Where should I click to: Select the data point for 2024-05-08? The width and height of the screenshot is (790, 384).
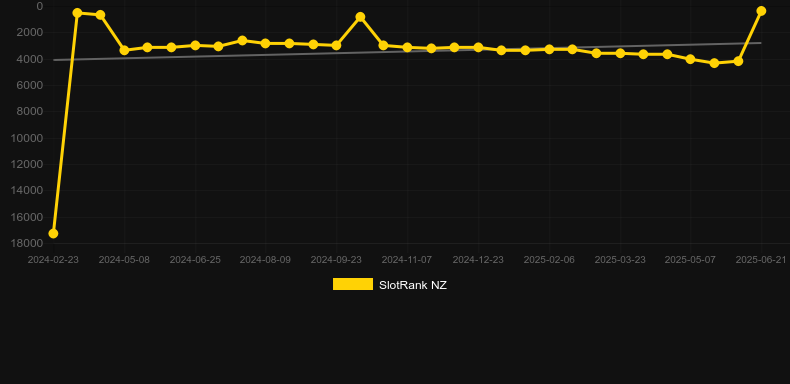tap(124, 50)
